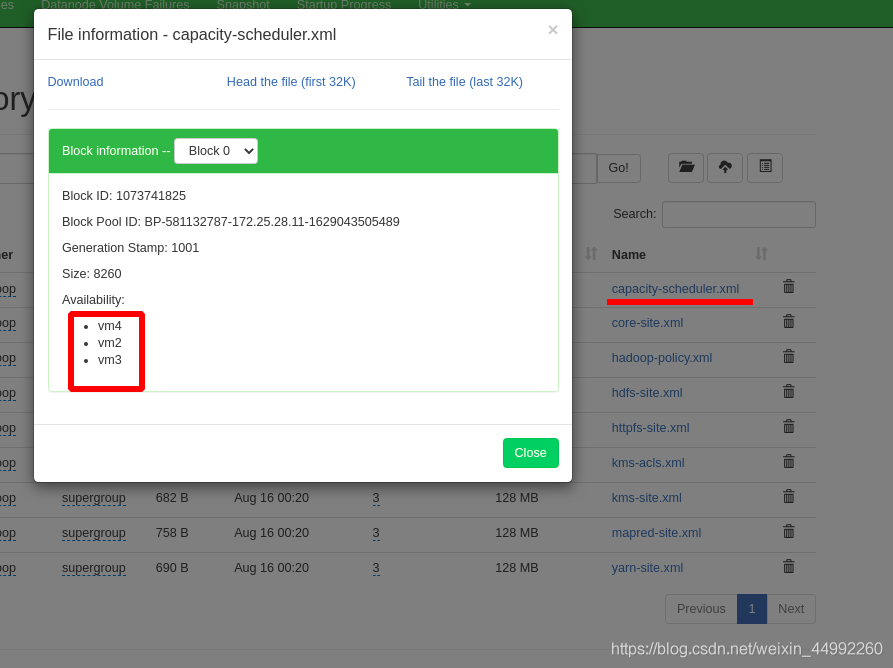Open yarn-site.xml file link

coord(648,568)
